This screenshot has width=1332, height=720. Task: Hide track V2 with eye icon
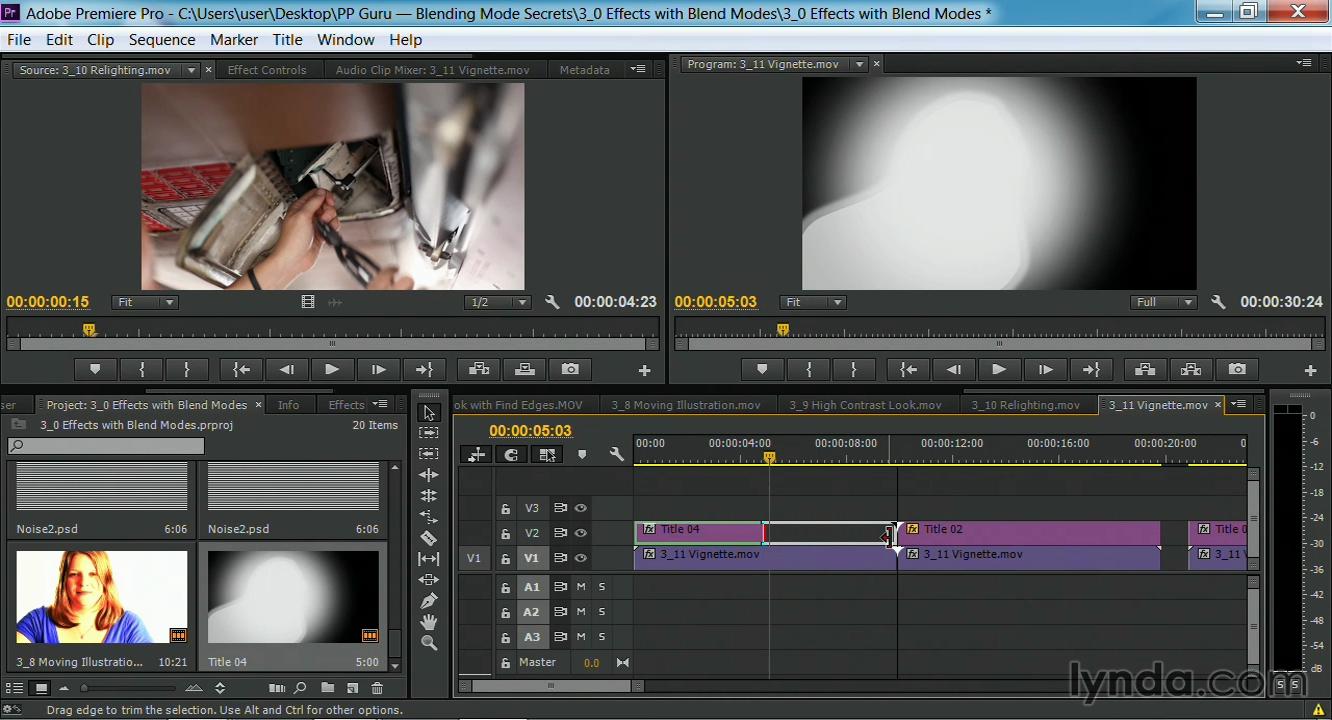(x=580, y=534)
